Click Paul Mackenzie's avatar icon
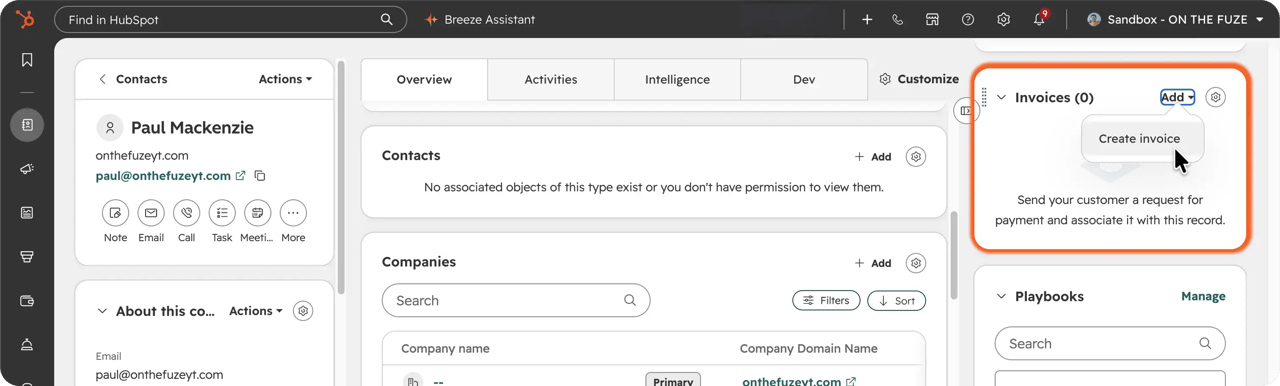The image size is (1280, 386). pyautogui.click(x=110, y=128)
